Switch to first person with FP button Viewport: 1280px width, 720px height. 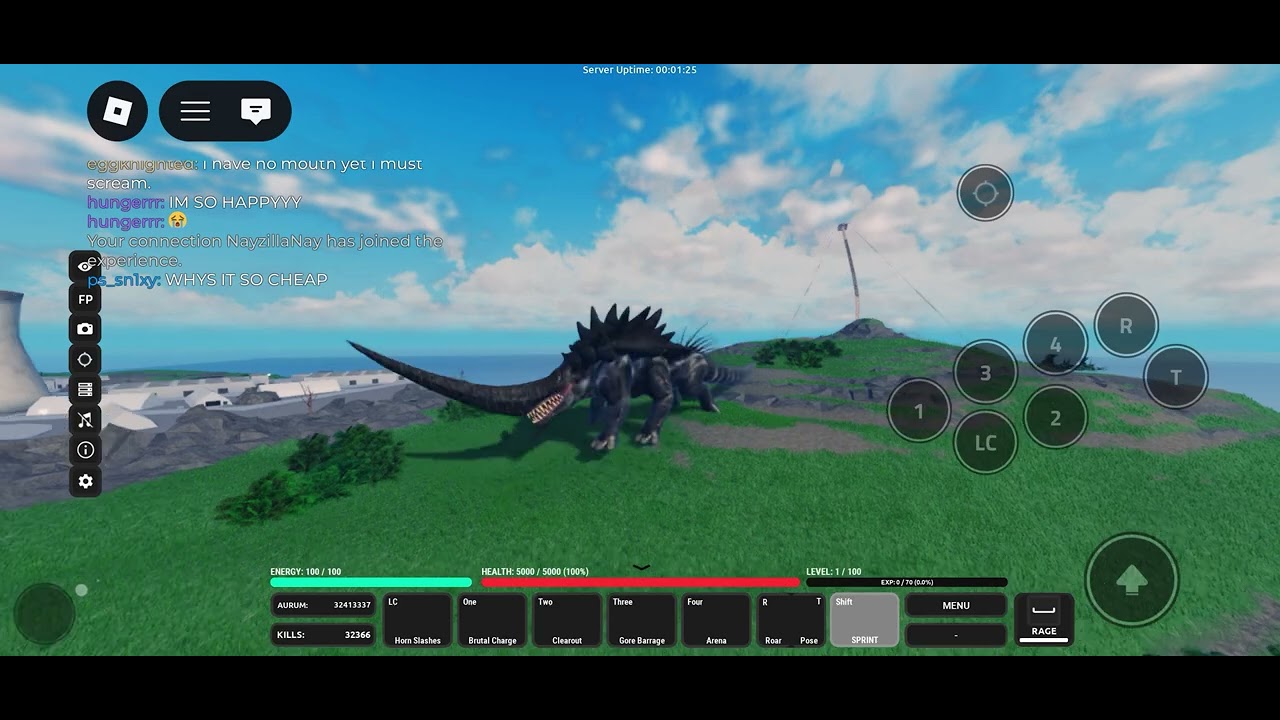(x=85, y=299)
